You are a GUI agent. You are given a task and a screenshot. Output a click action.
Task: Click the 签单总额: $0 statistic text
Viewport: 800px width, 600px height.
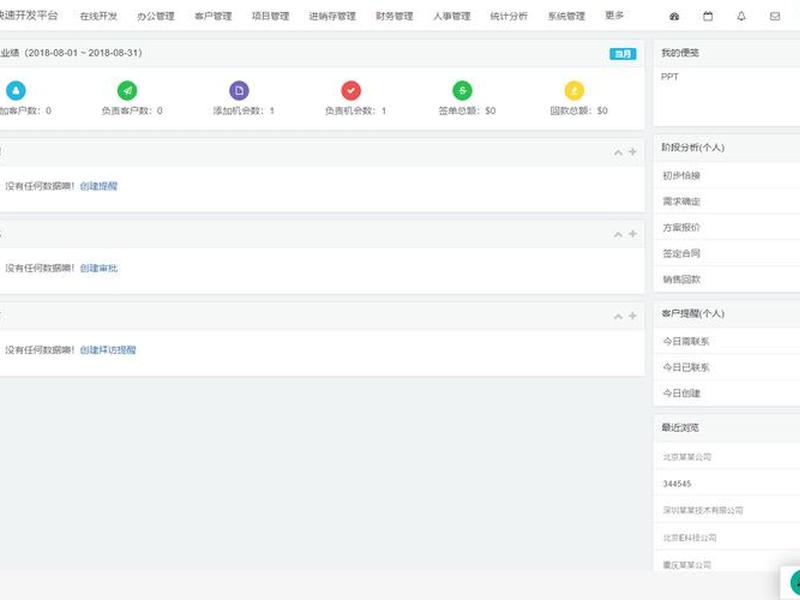pyautogui.click(x=467, y=111)
